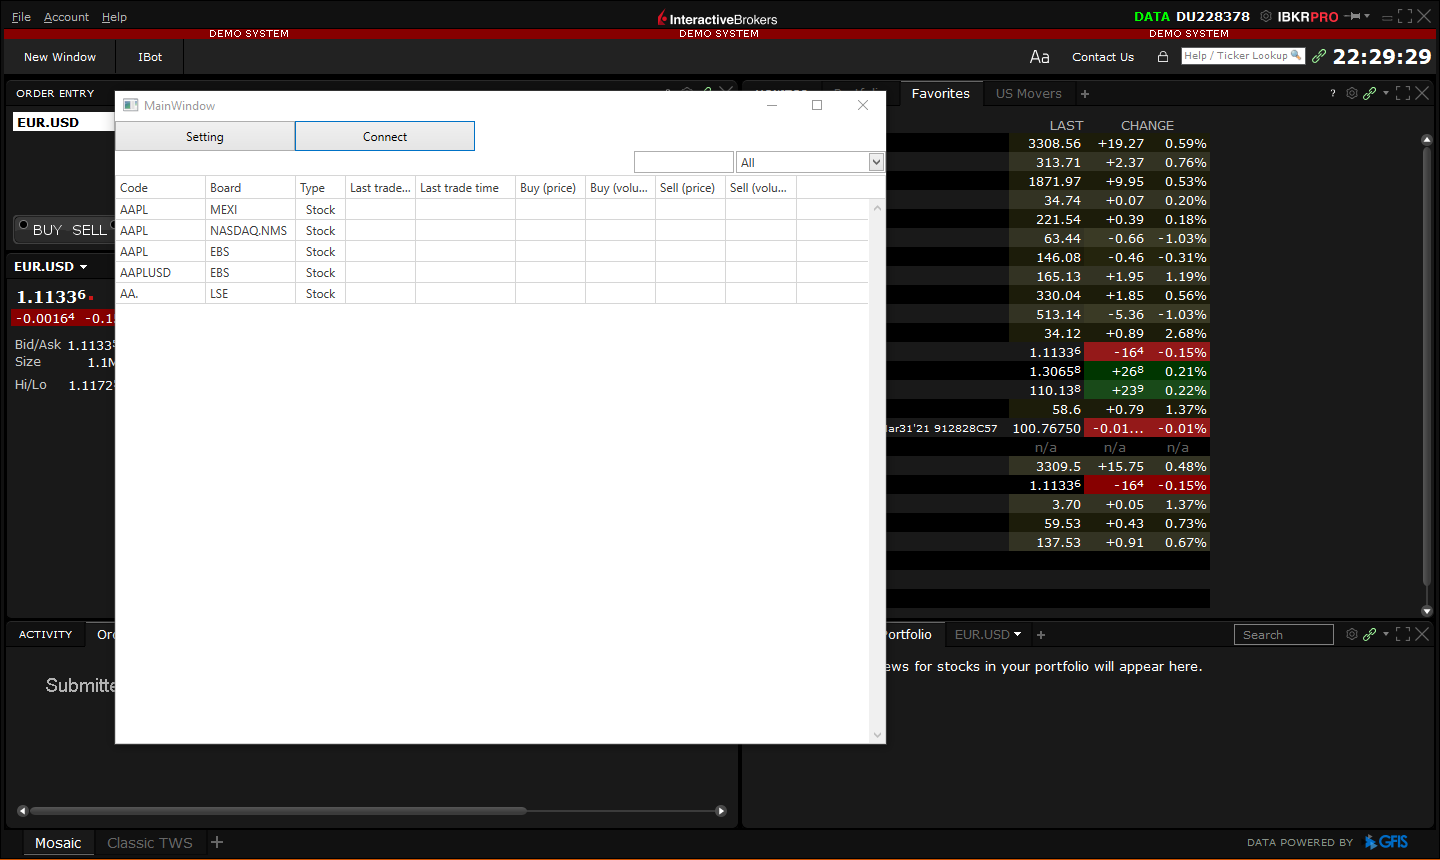Open the EUR.USD dropdown in quote panel
This screenshot has height=860, width=1440.
83,267
